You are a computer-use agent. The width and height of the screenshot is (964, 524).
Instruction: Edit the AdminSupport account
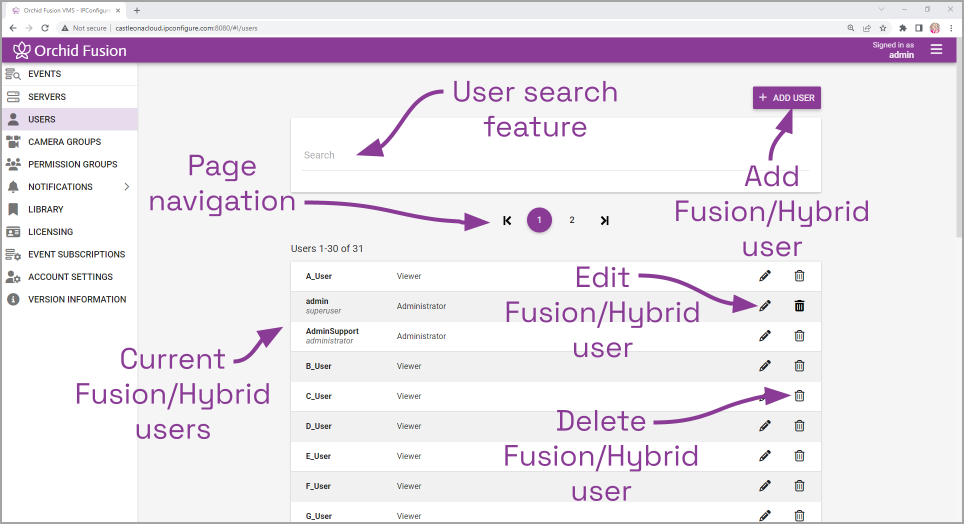point(765,336)
